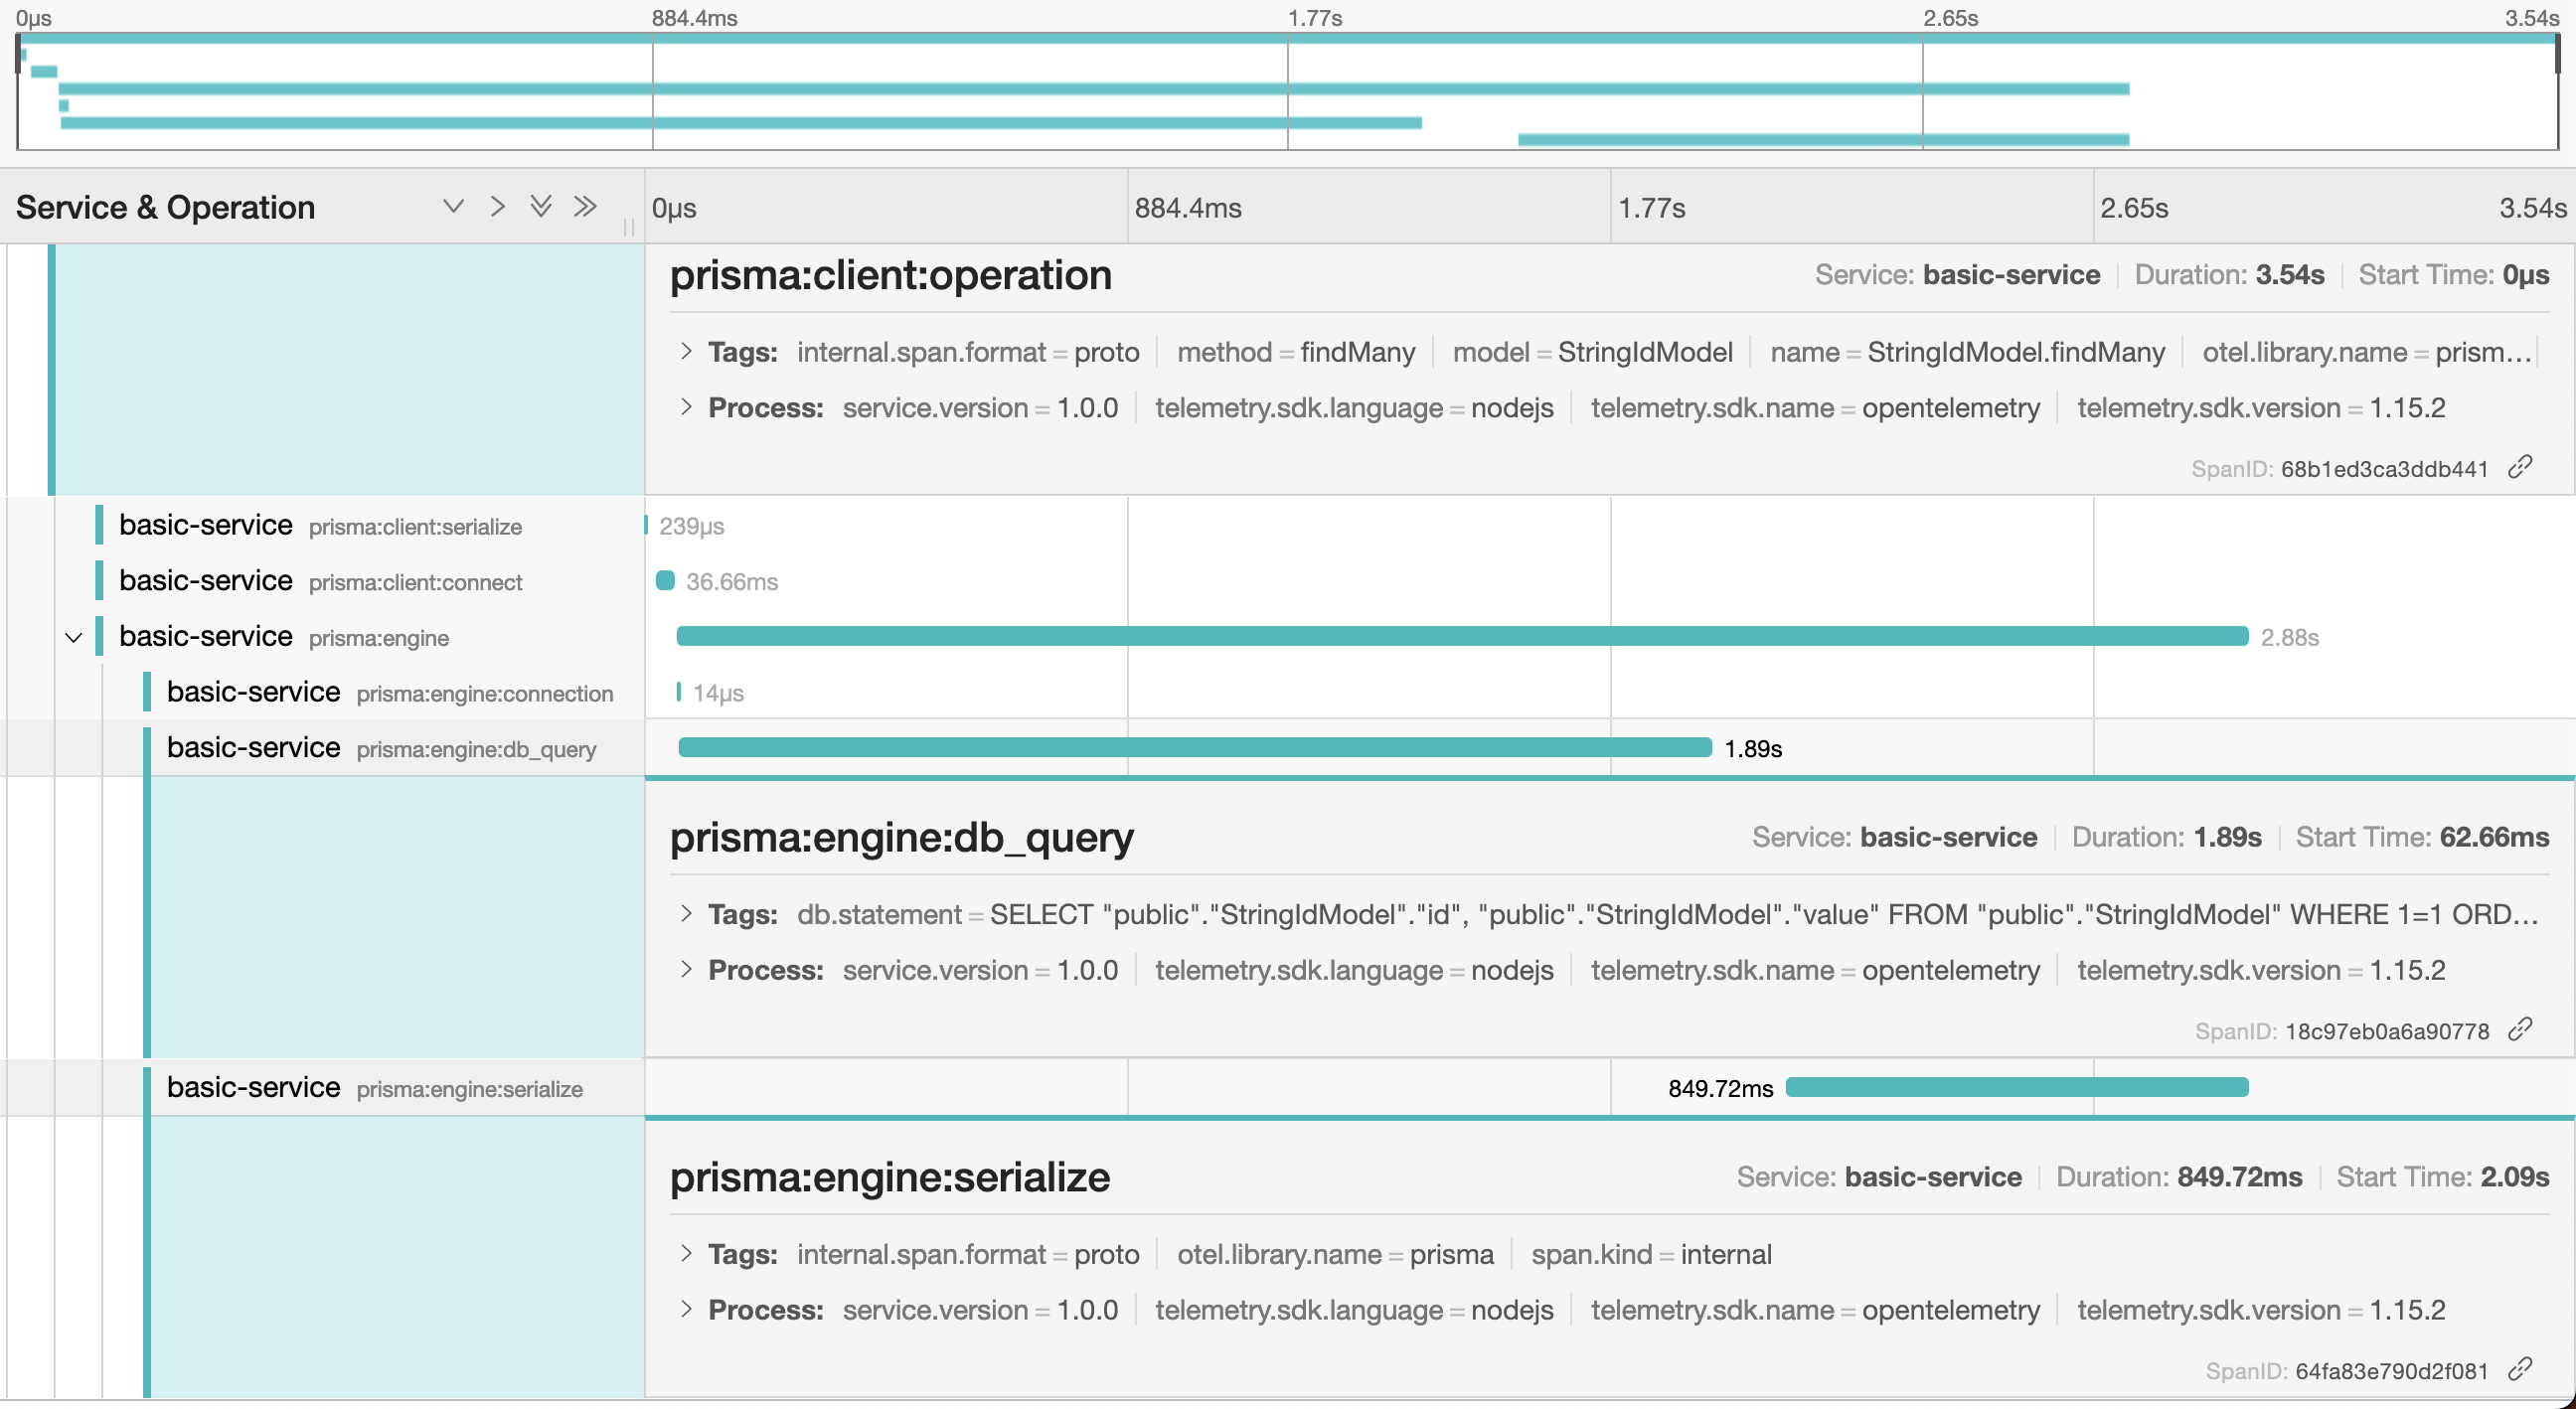The image size is (2576, 1409).
Task: Select the double down chevron expand-all icon
Action: click(541, 206)
